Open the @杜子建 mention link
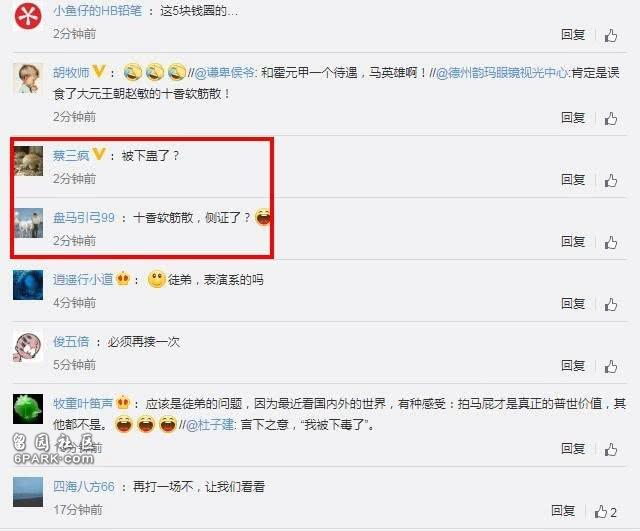 point(210,425)
